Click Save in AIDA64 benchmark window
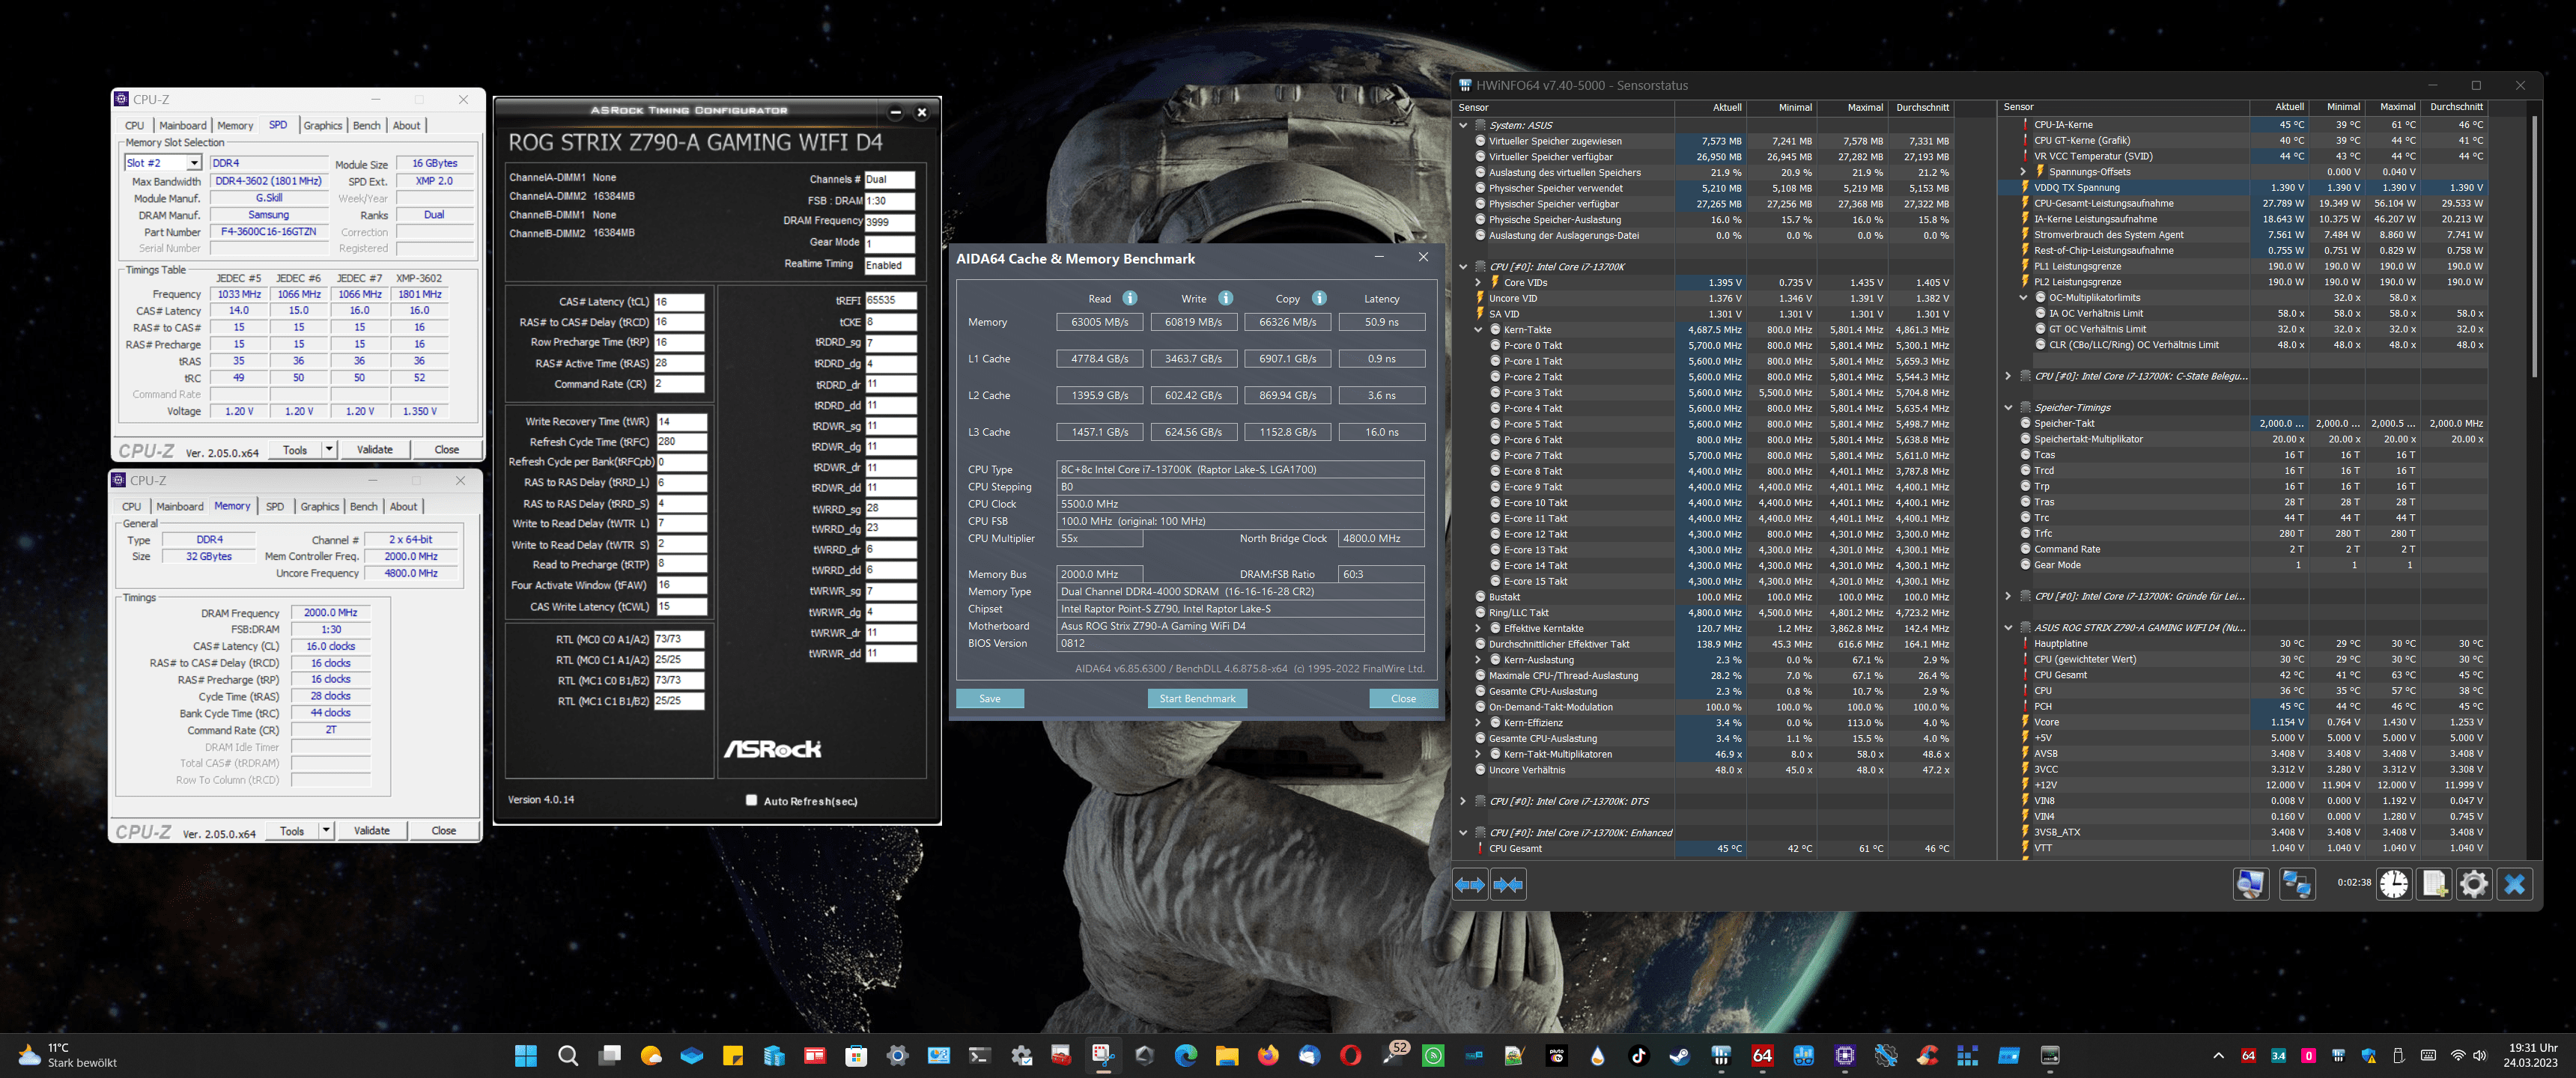Image resolution: width=2576 pixels, height=1078 pixels. (989, 698)
